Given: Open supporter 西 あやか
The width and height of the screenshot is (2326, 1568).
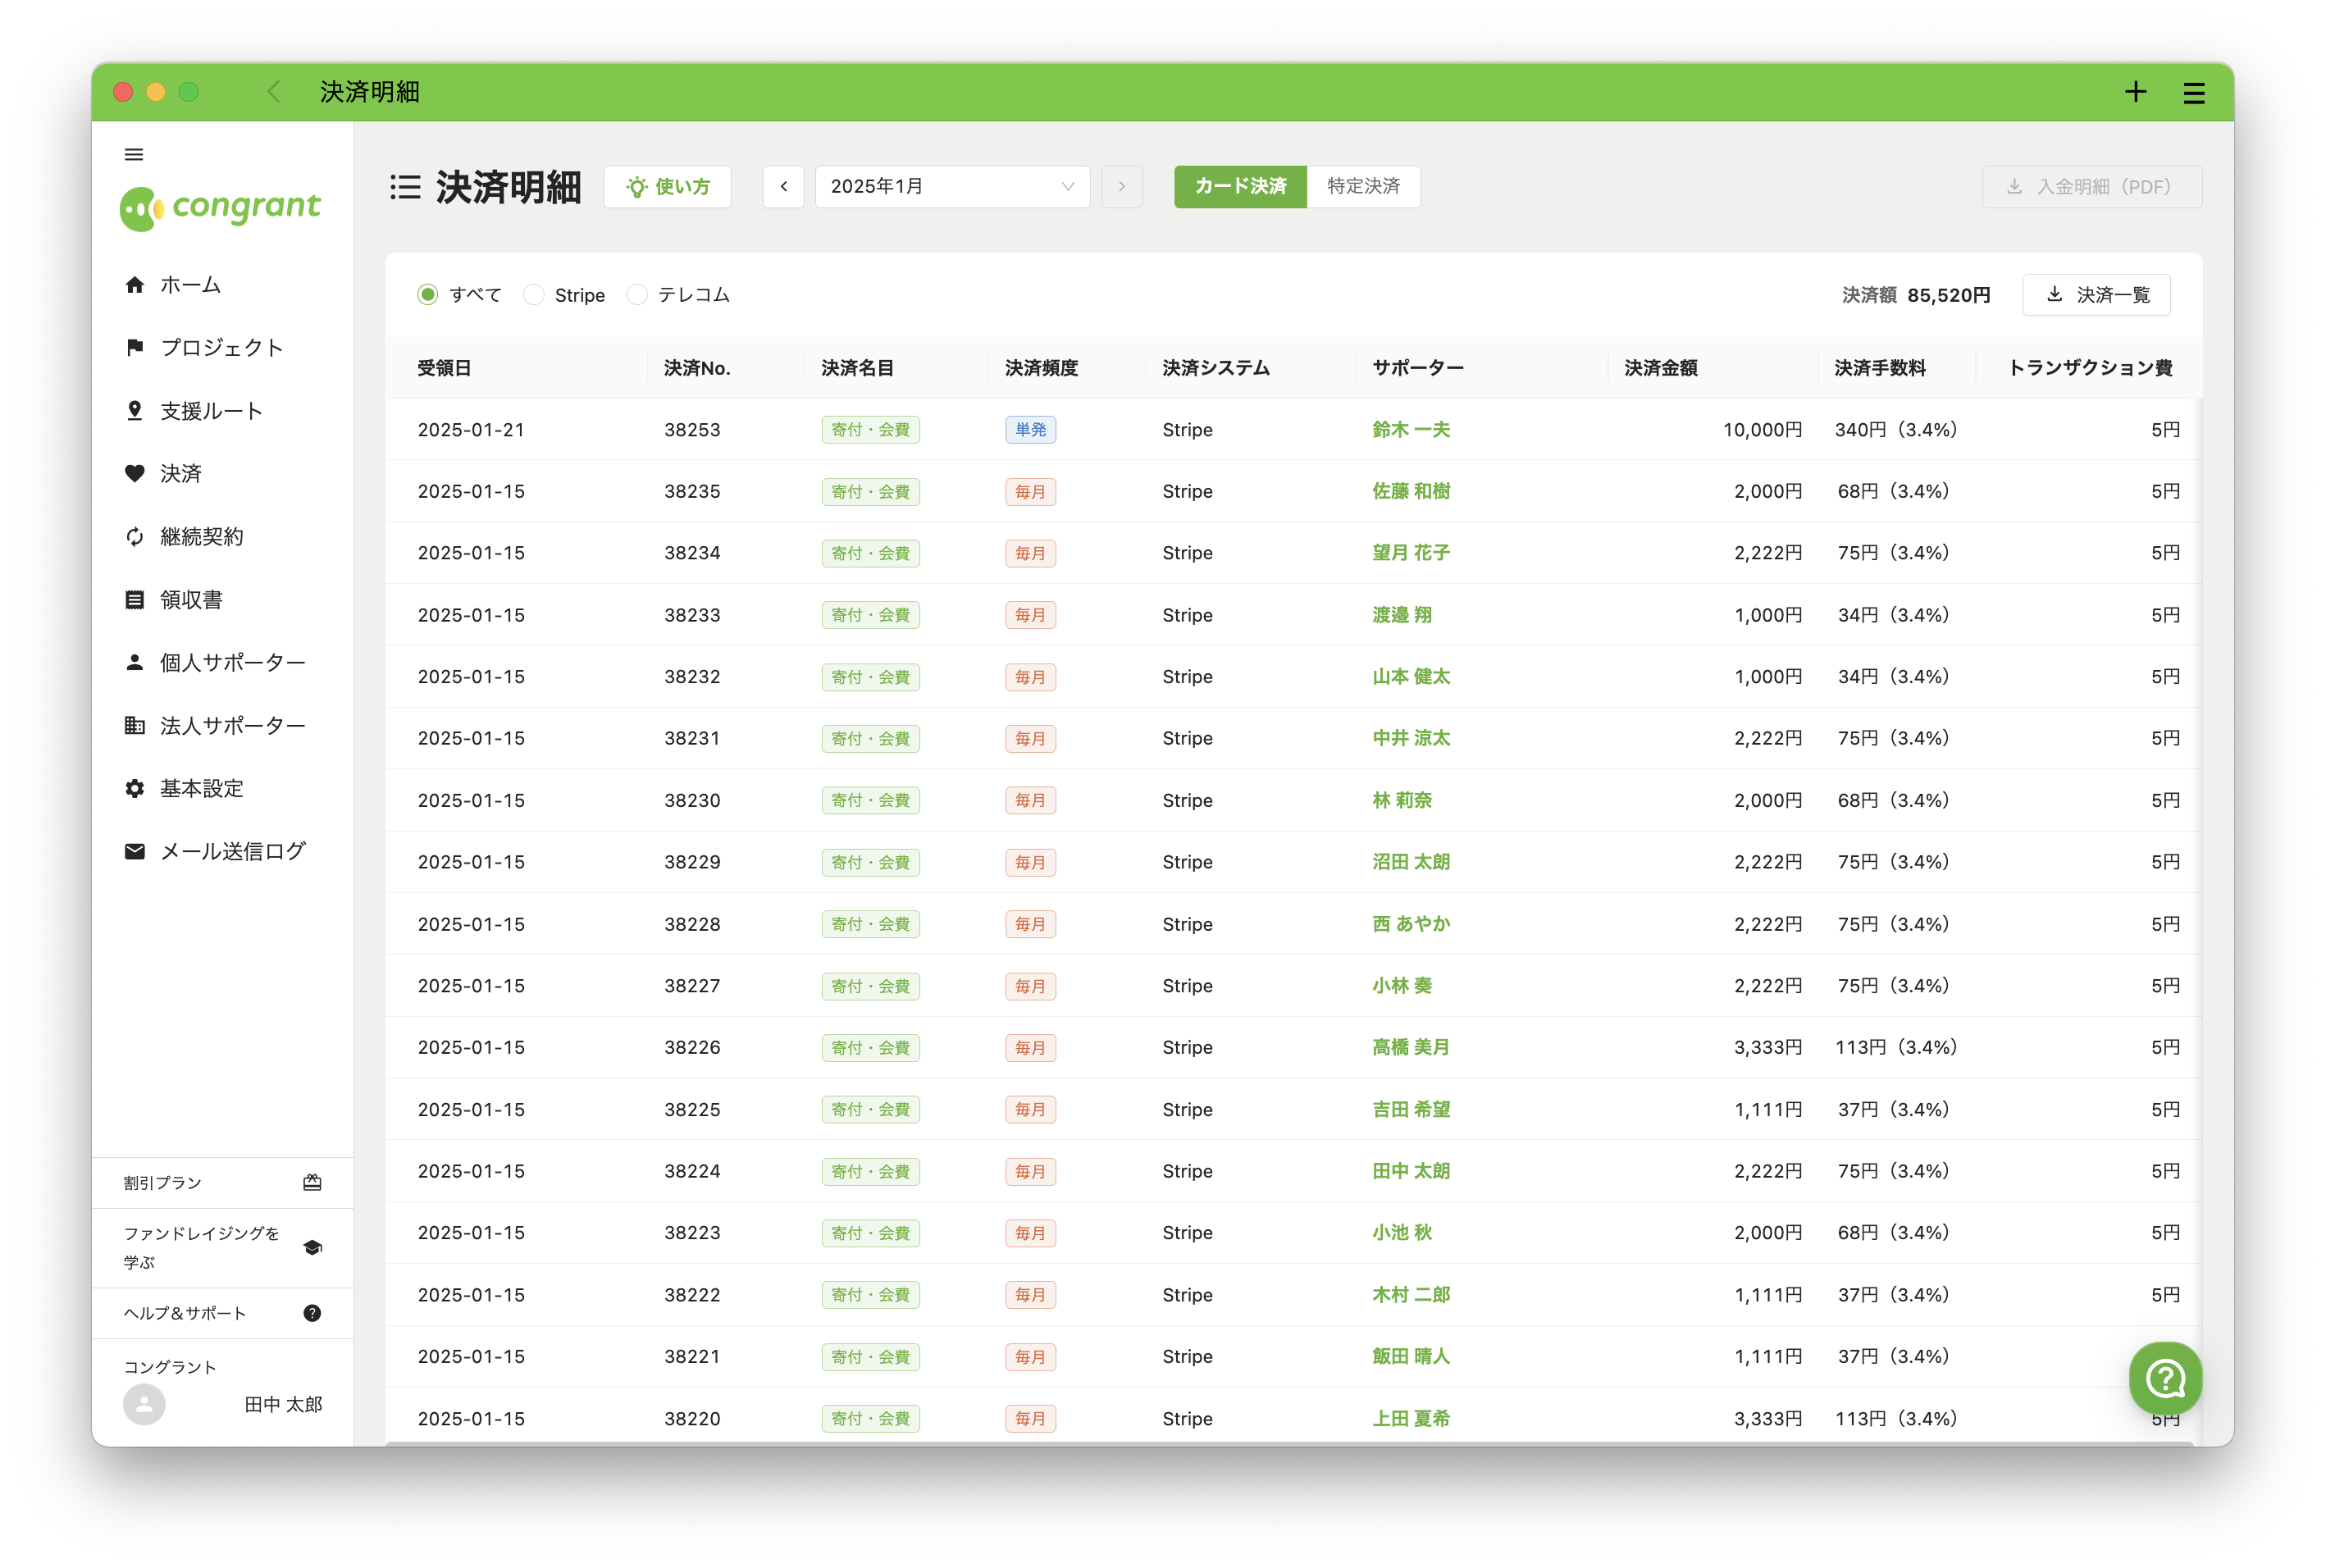Looking at the screenshot, I should [1411, 924].
